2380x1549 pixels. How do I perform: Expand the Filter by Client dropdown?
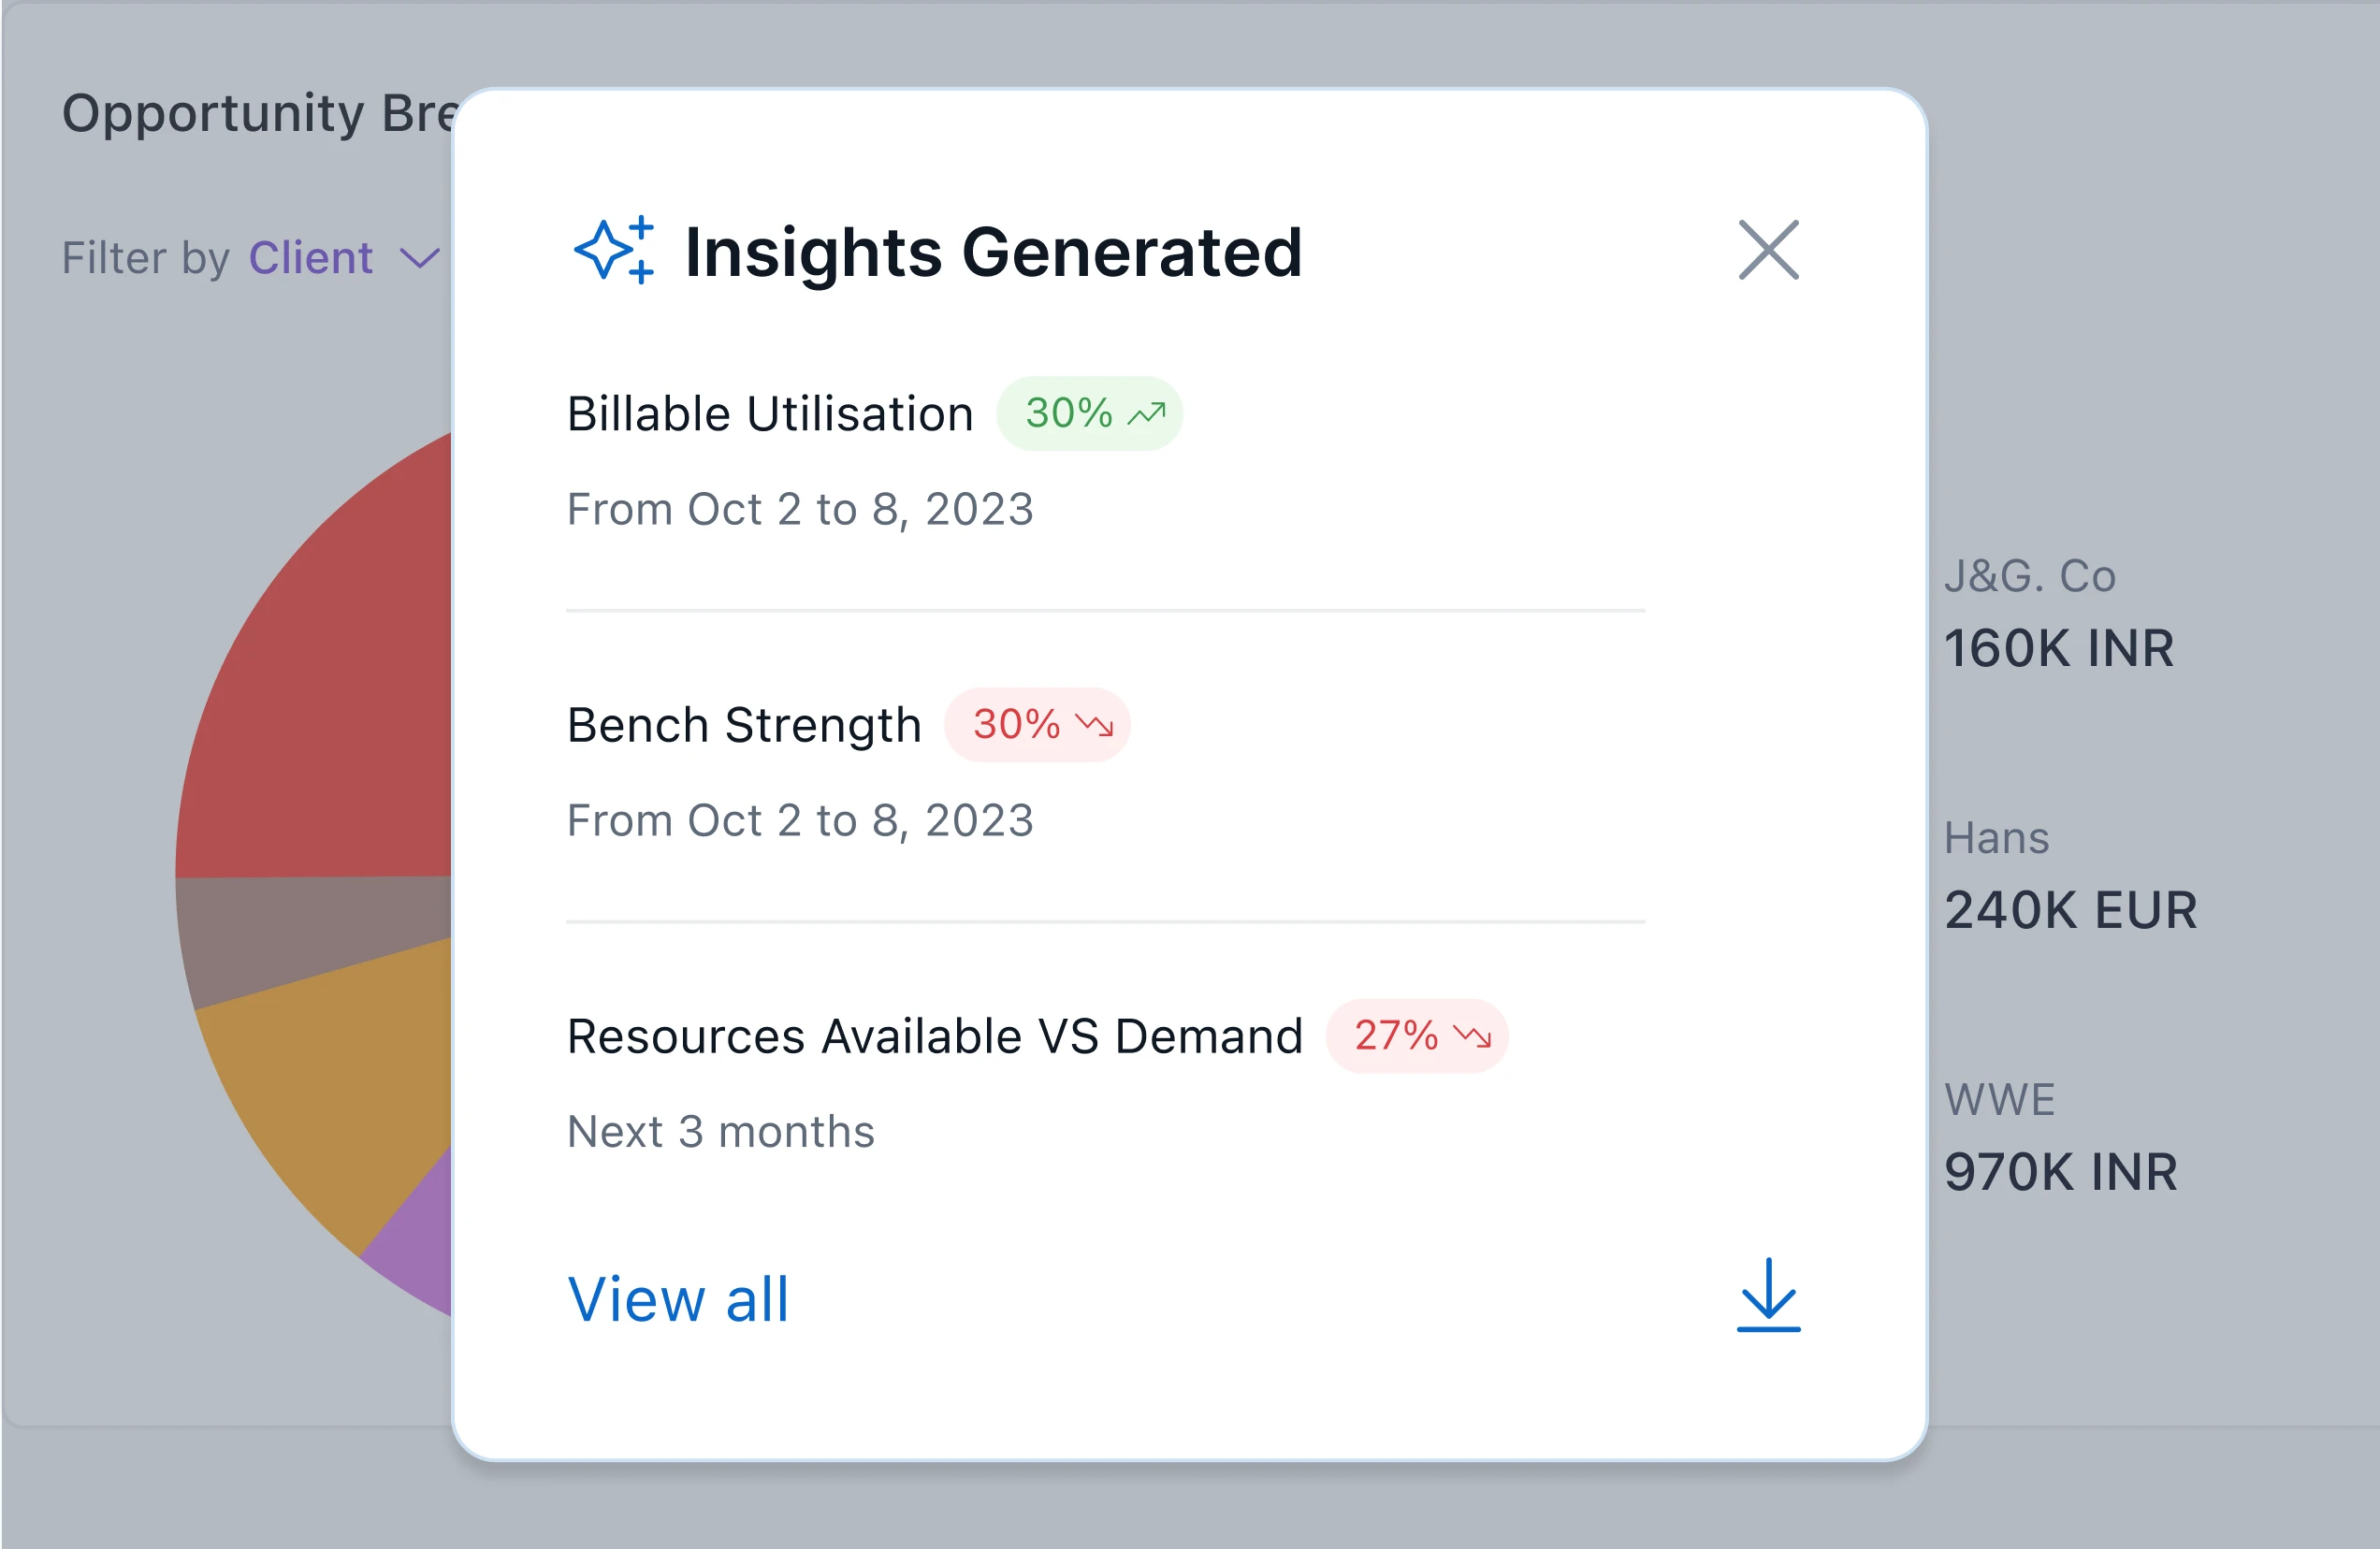pyautogui.click(x=310, y=258)
